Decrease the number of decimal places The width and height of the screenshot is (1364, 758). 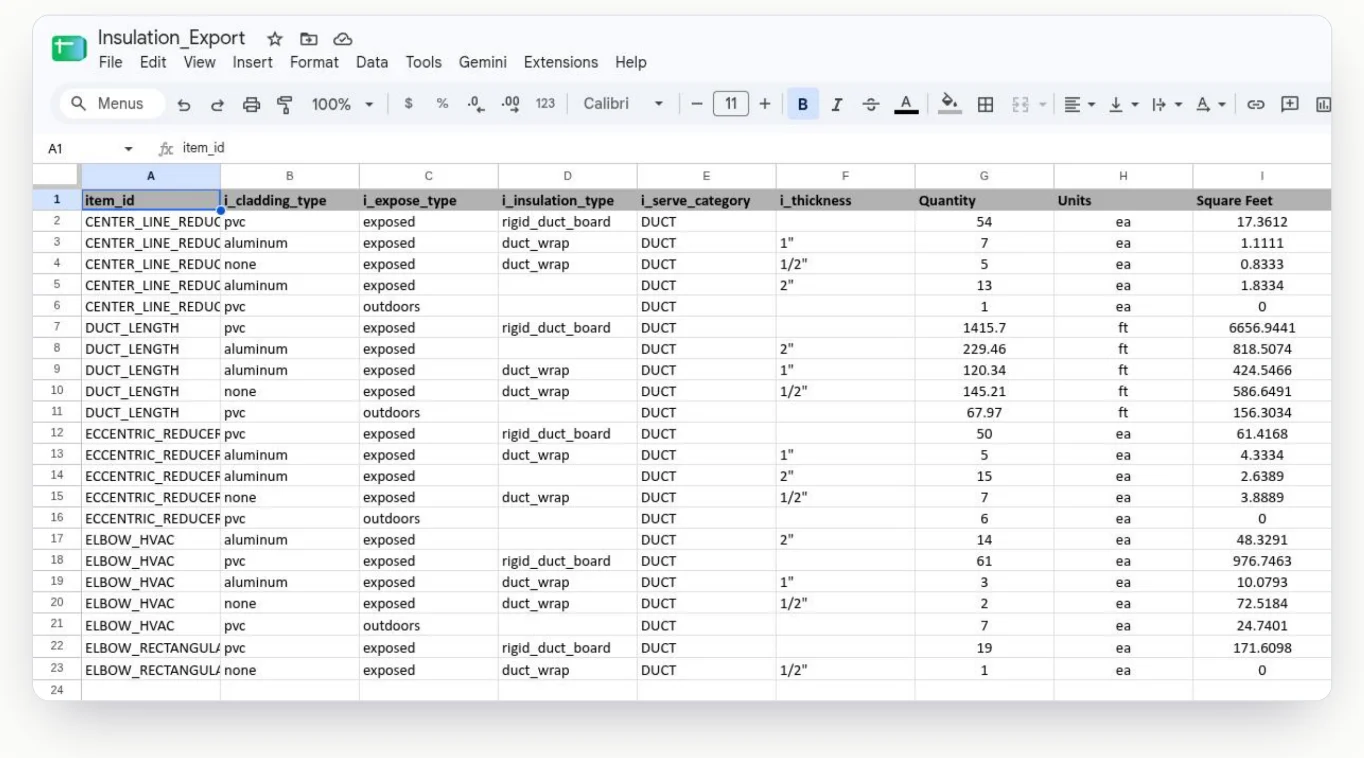click(476, 104)
